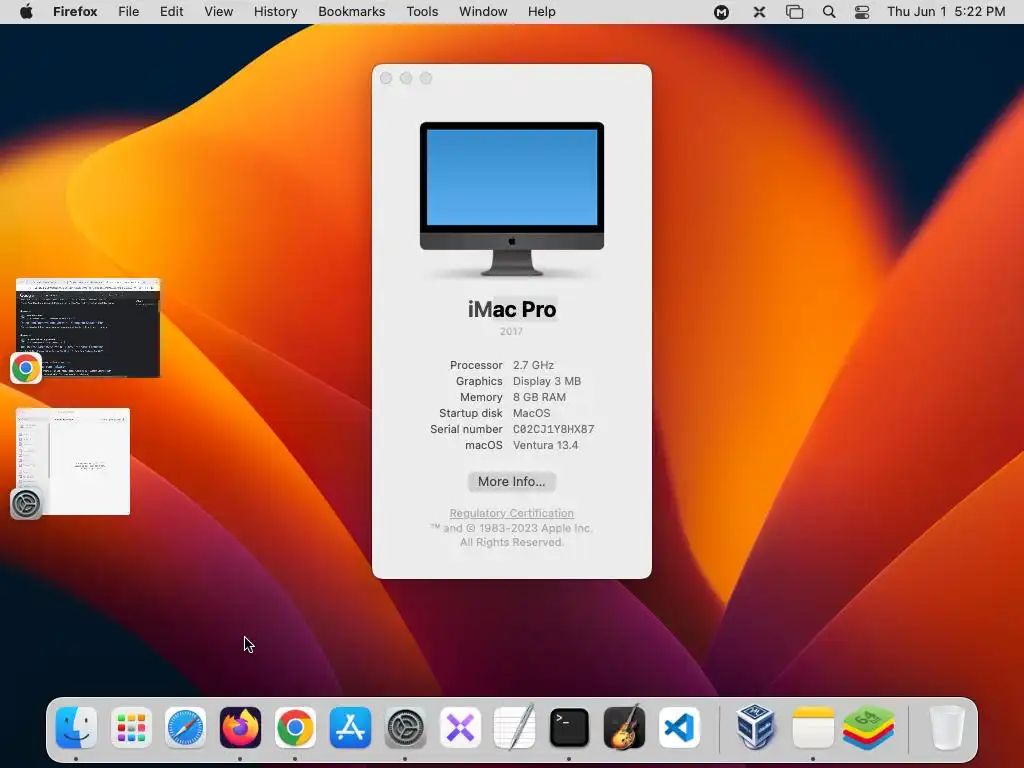Open Finder from the dock

[x=76, y=727]
